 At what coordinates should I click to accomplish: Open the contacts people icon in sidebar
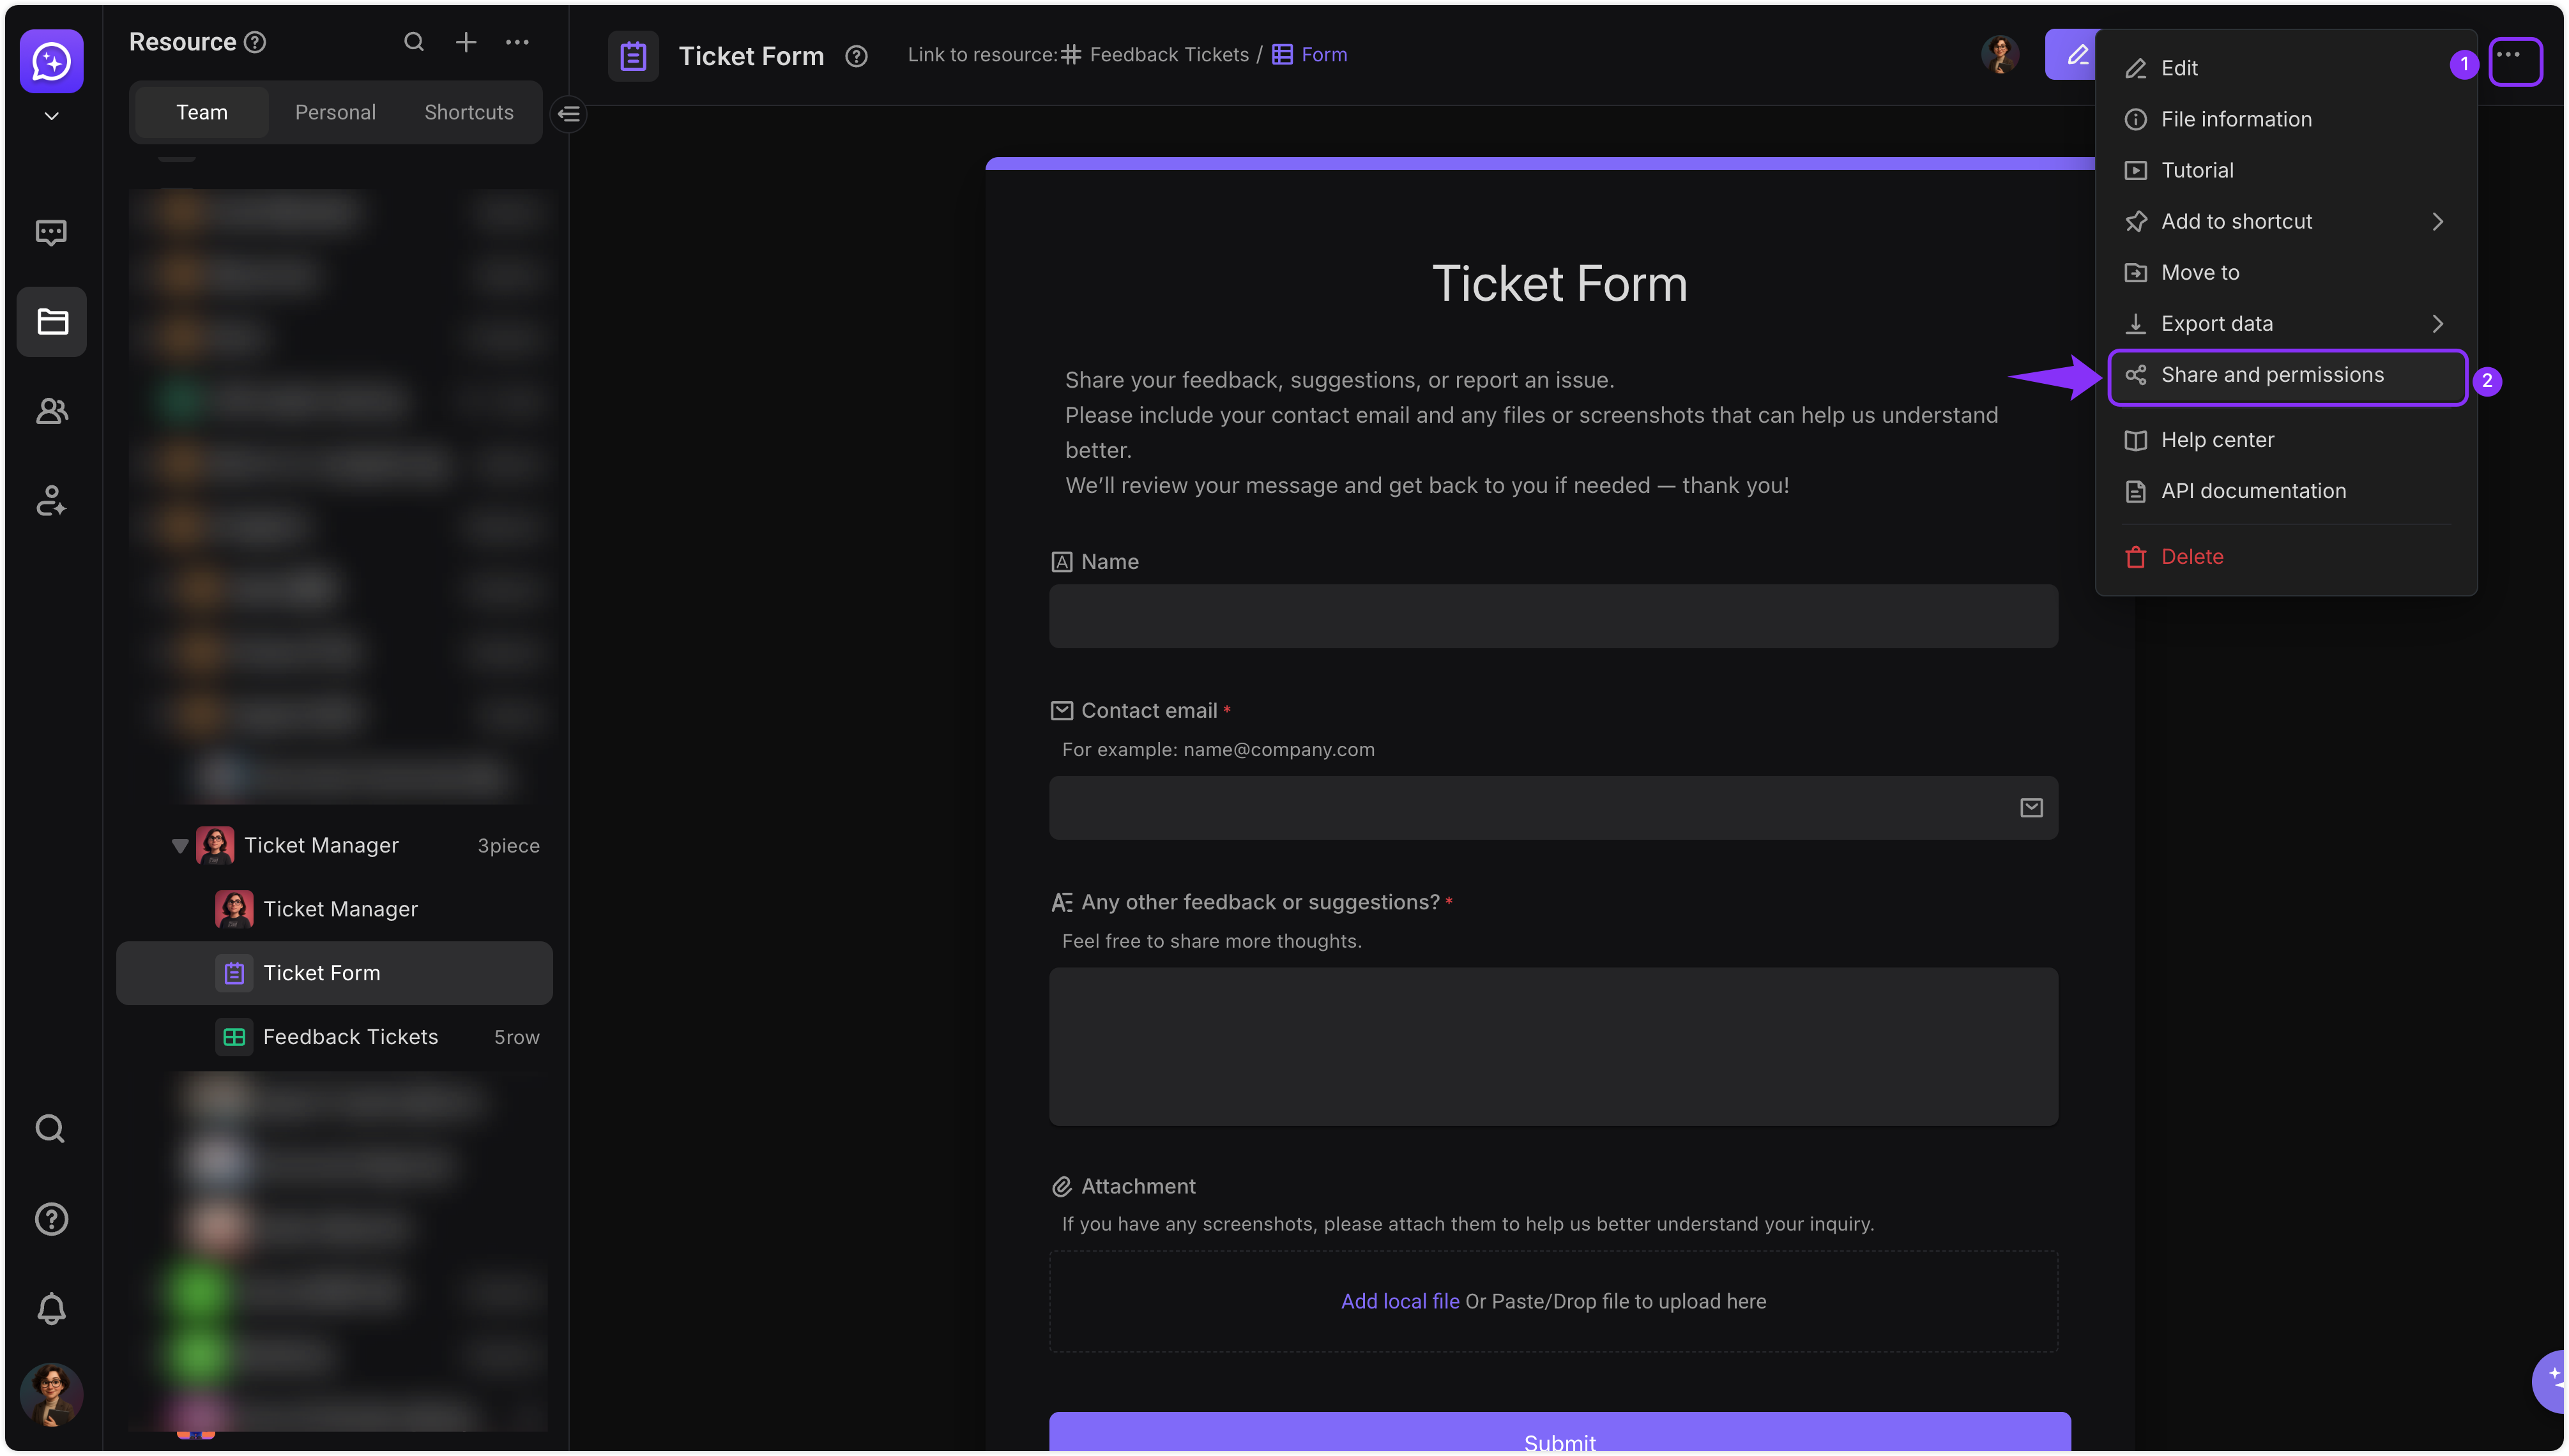51,411
